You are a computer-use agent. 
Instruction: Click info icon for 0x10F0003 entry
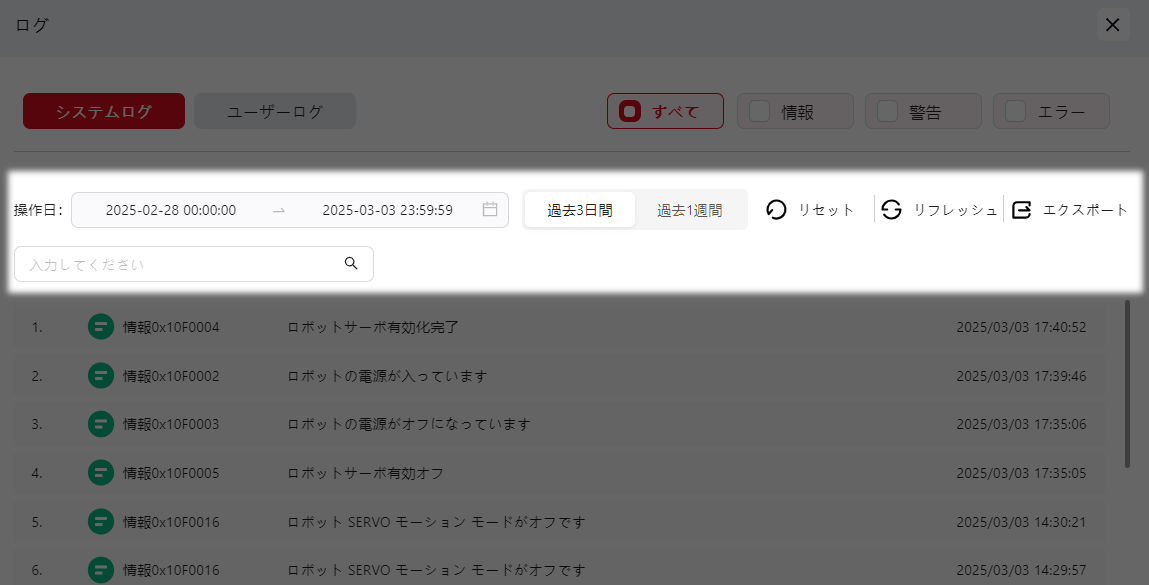[100, 424]
